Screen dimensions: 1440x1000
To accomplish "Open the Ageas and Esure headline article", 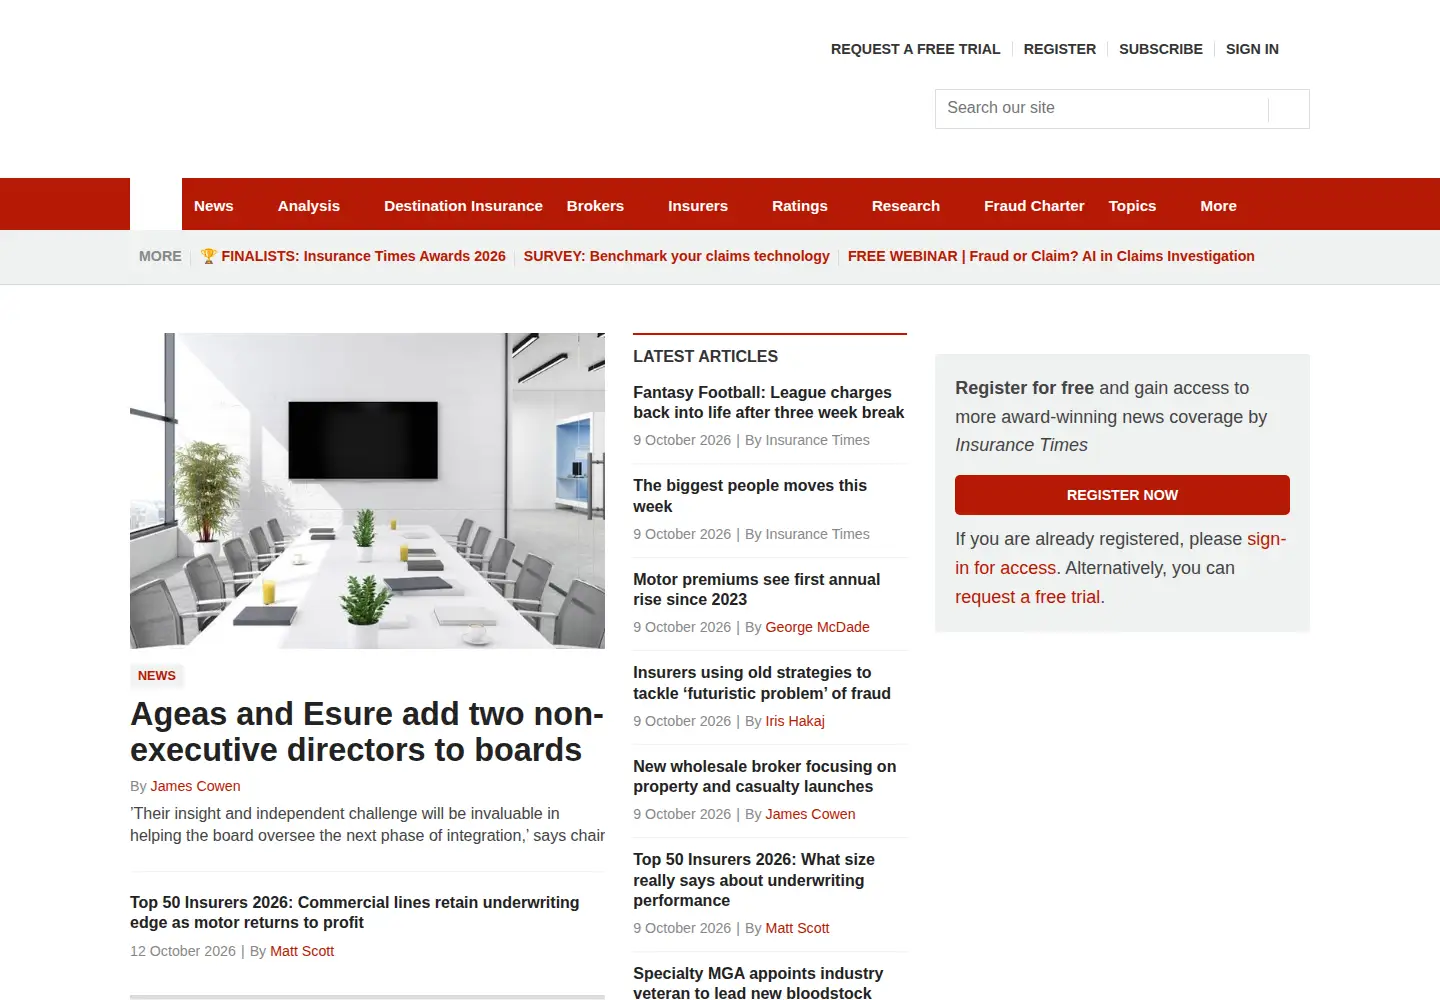I will tap(367, 732).
